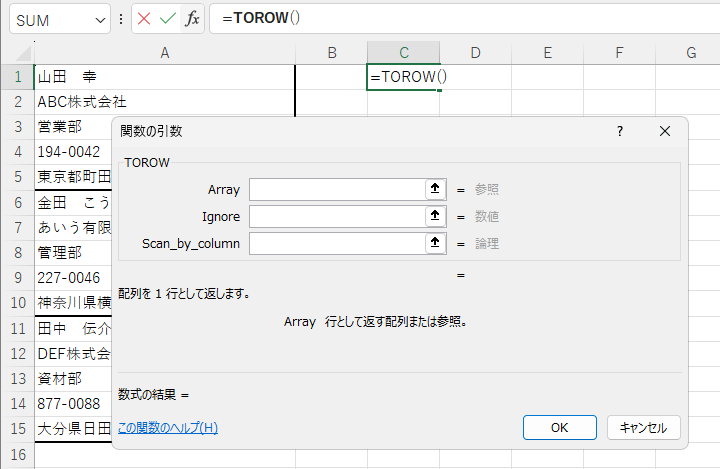Click cell containing 877-0088
Viewport: 720px width, 469px height.
coord(73,404)
